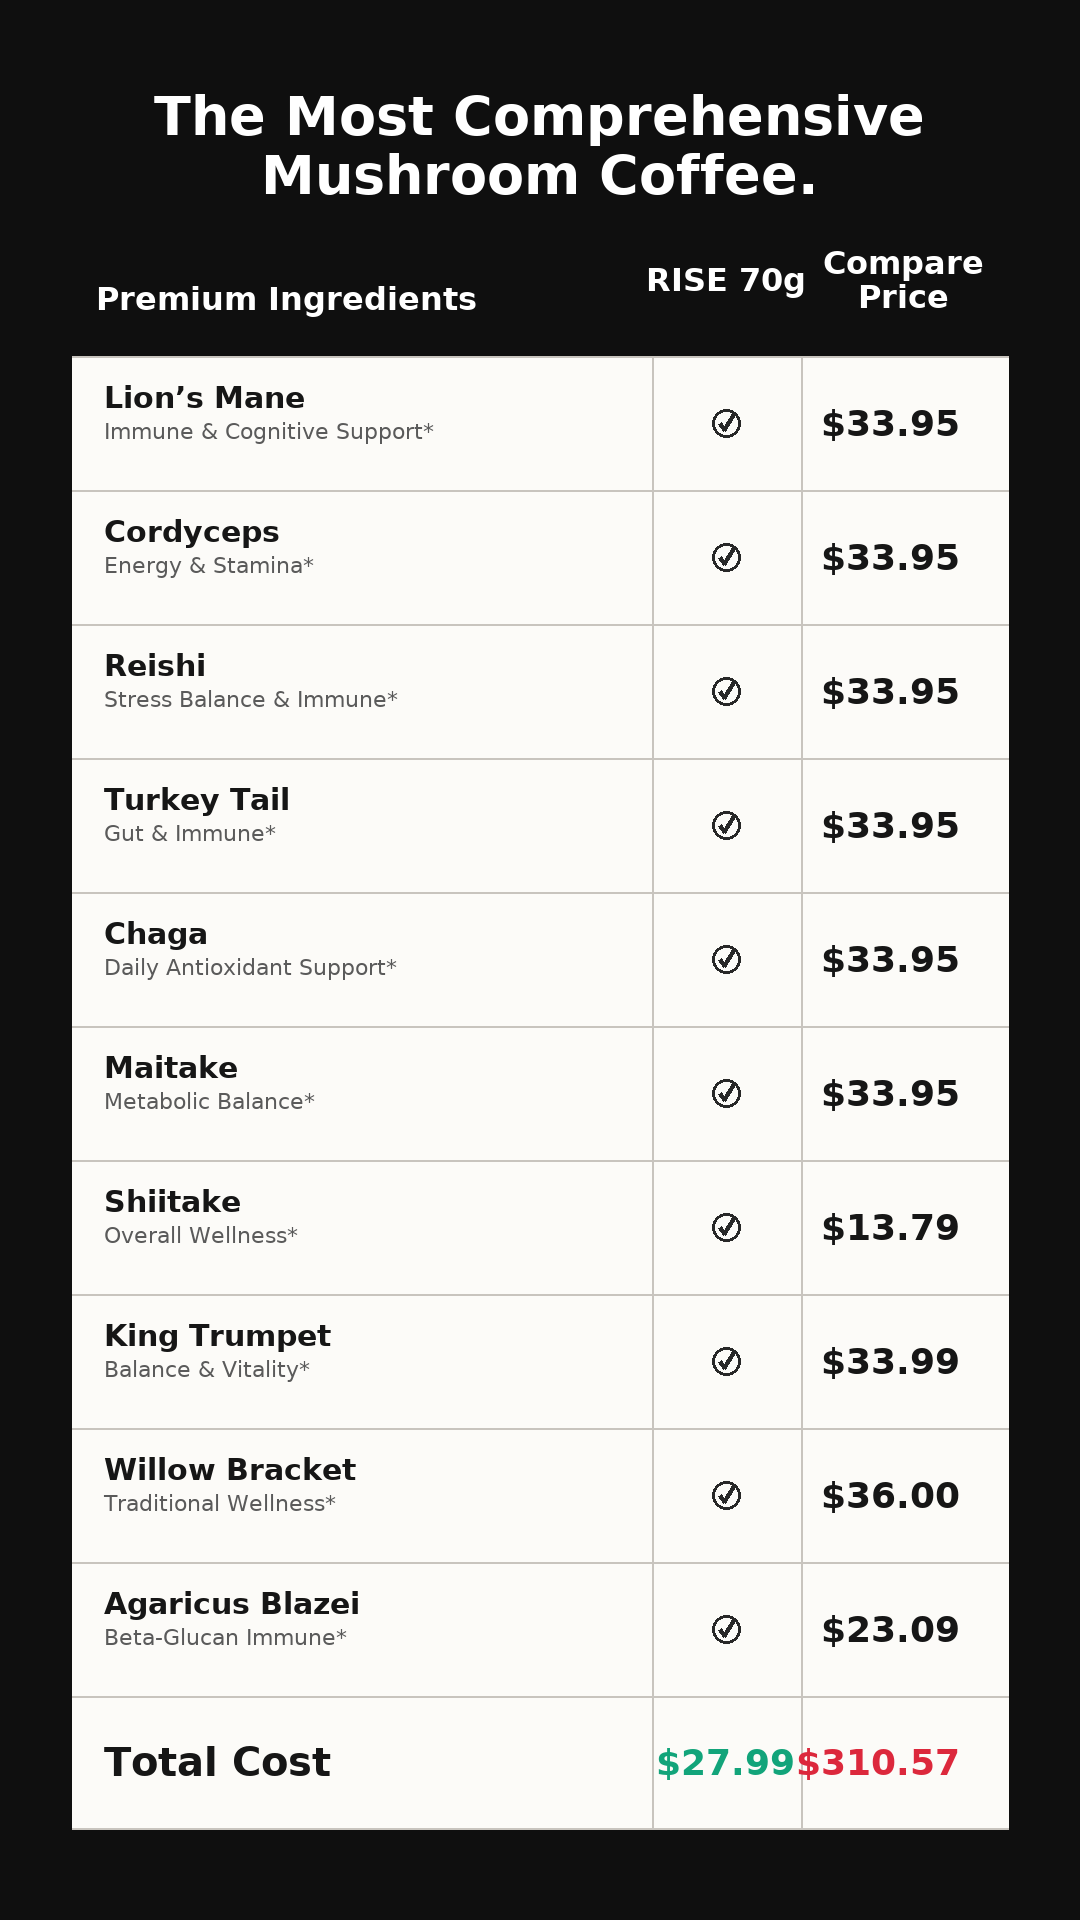Click the Willow Bracket checkmark icon
1080x1920 pixels.
point(727,1496)
